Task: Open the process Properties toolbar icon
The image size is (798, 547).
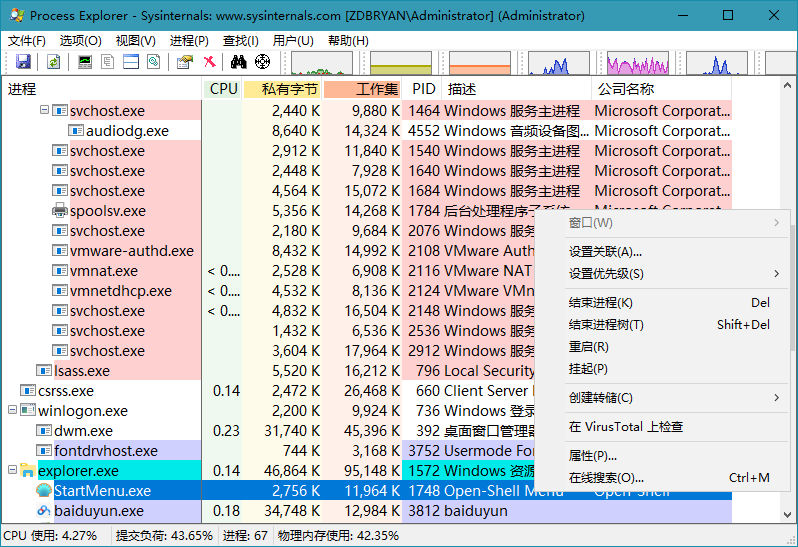Action: coord(185,62)
